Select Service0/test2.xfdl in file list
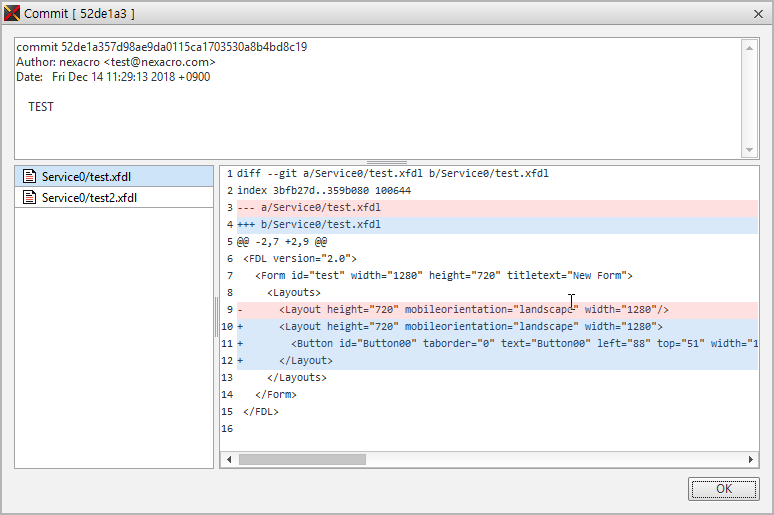Screen dimensions: 774x515 tap(89, 198)
